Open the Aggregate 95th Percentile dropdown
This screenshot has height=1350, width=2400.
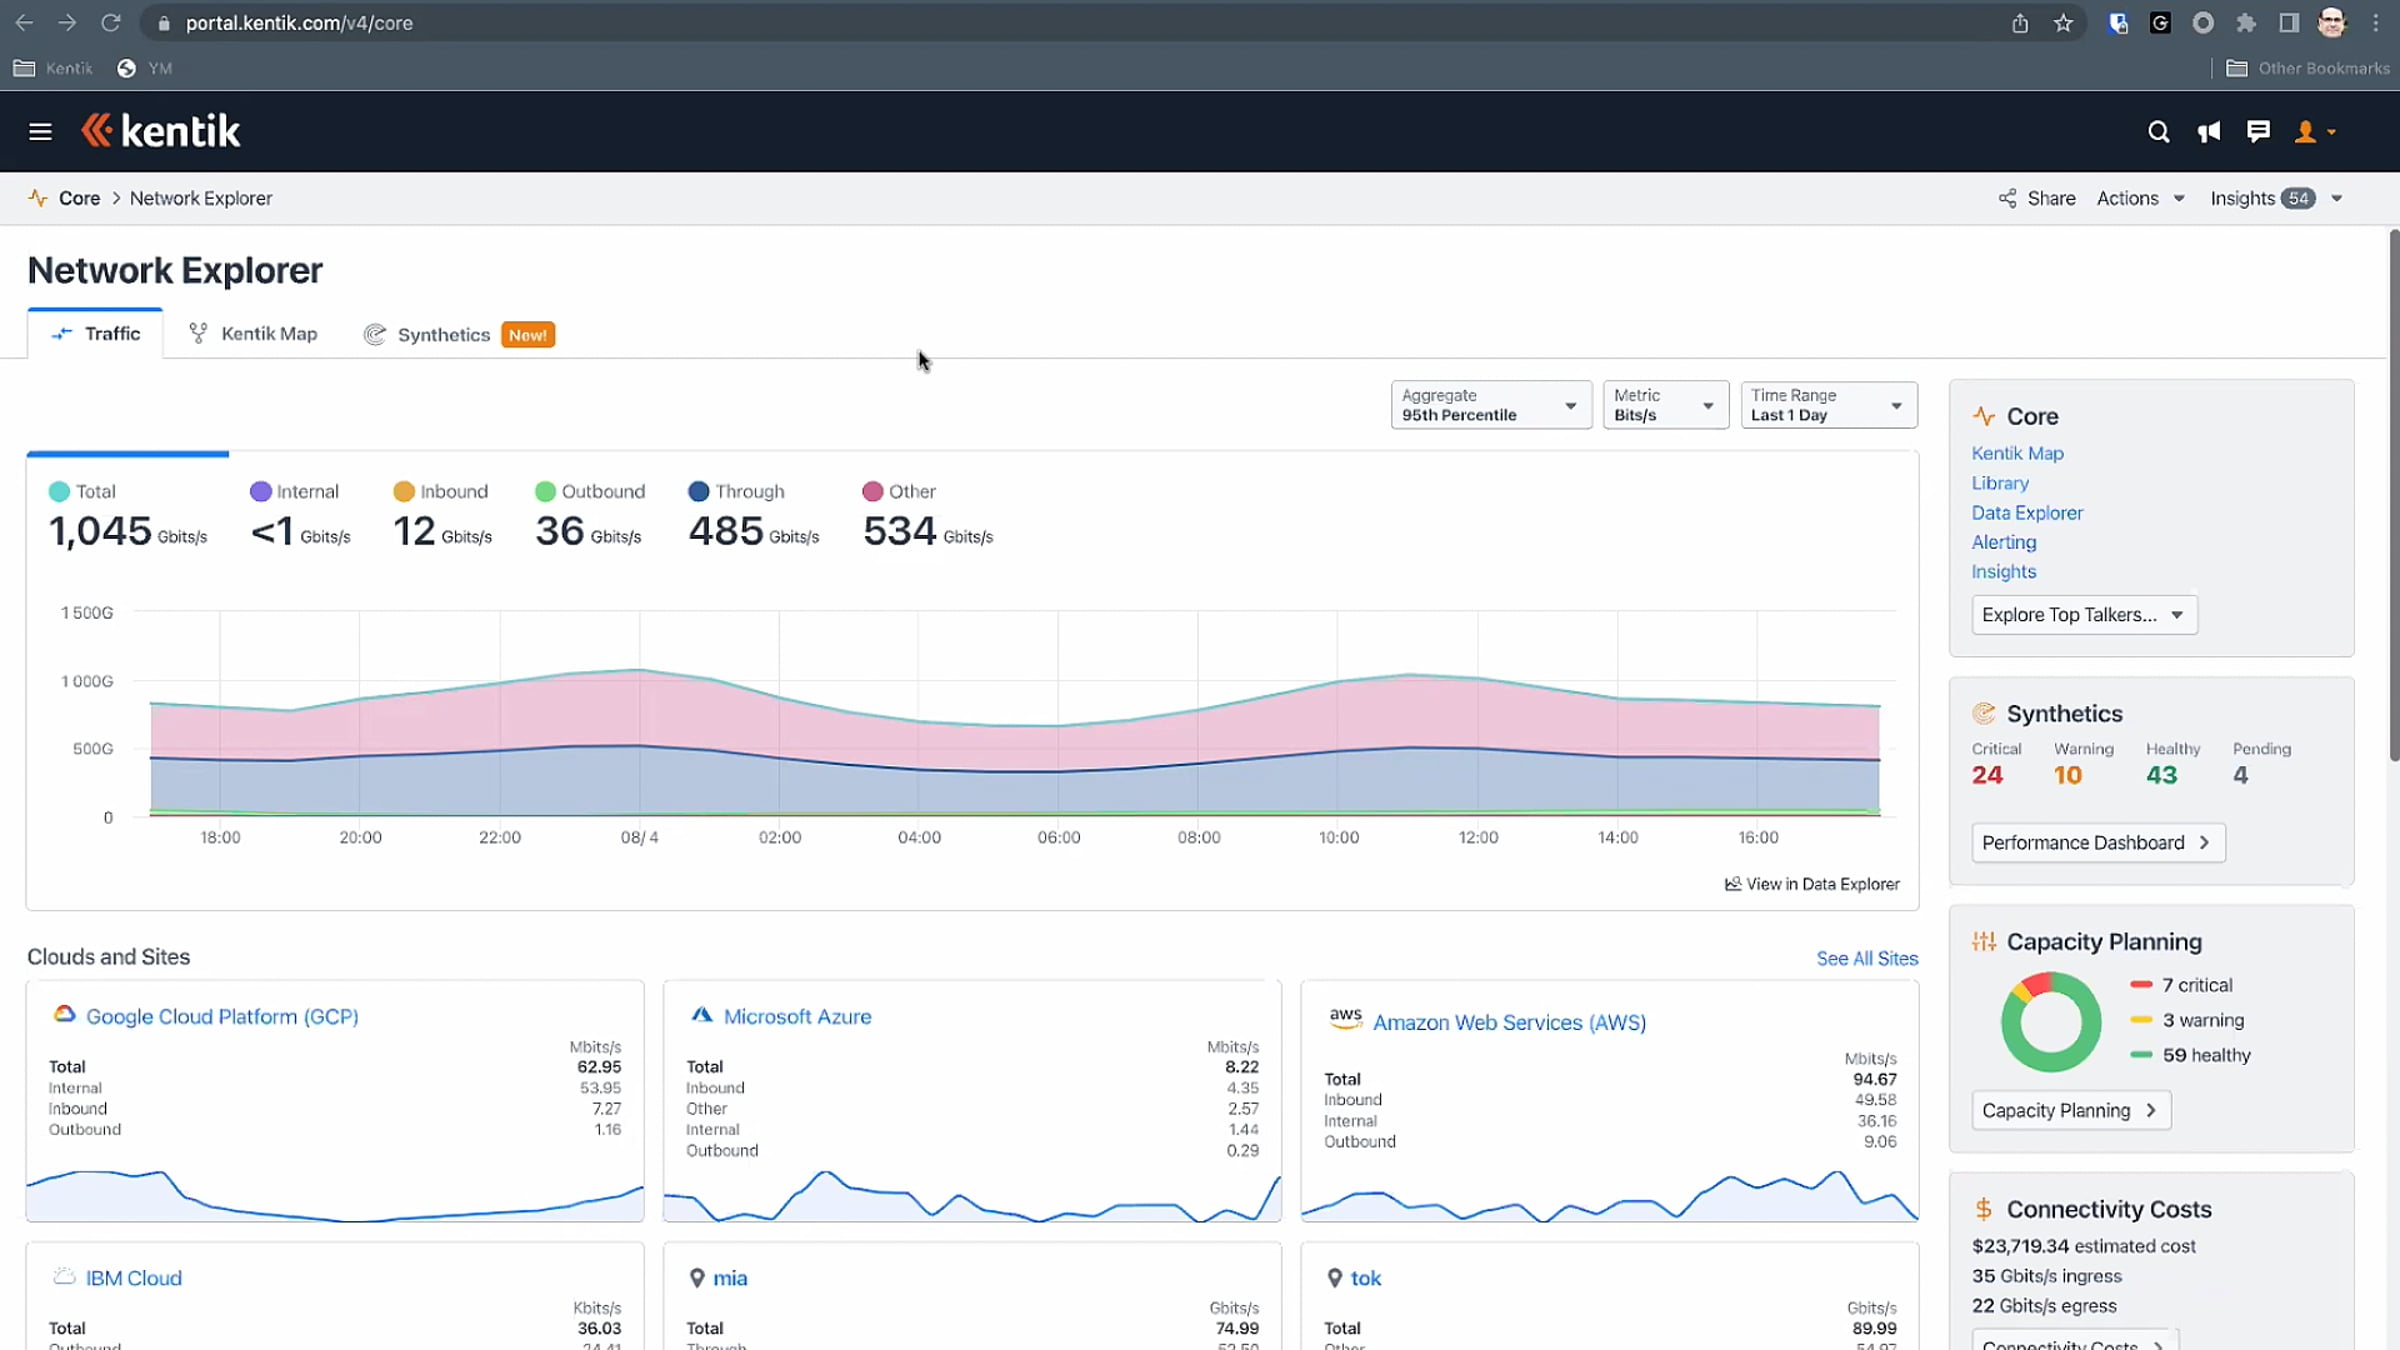(1490, 405)
